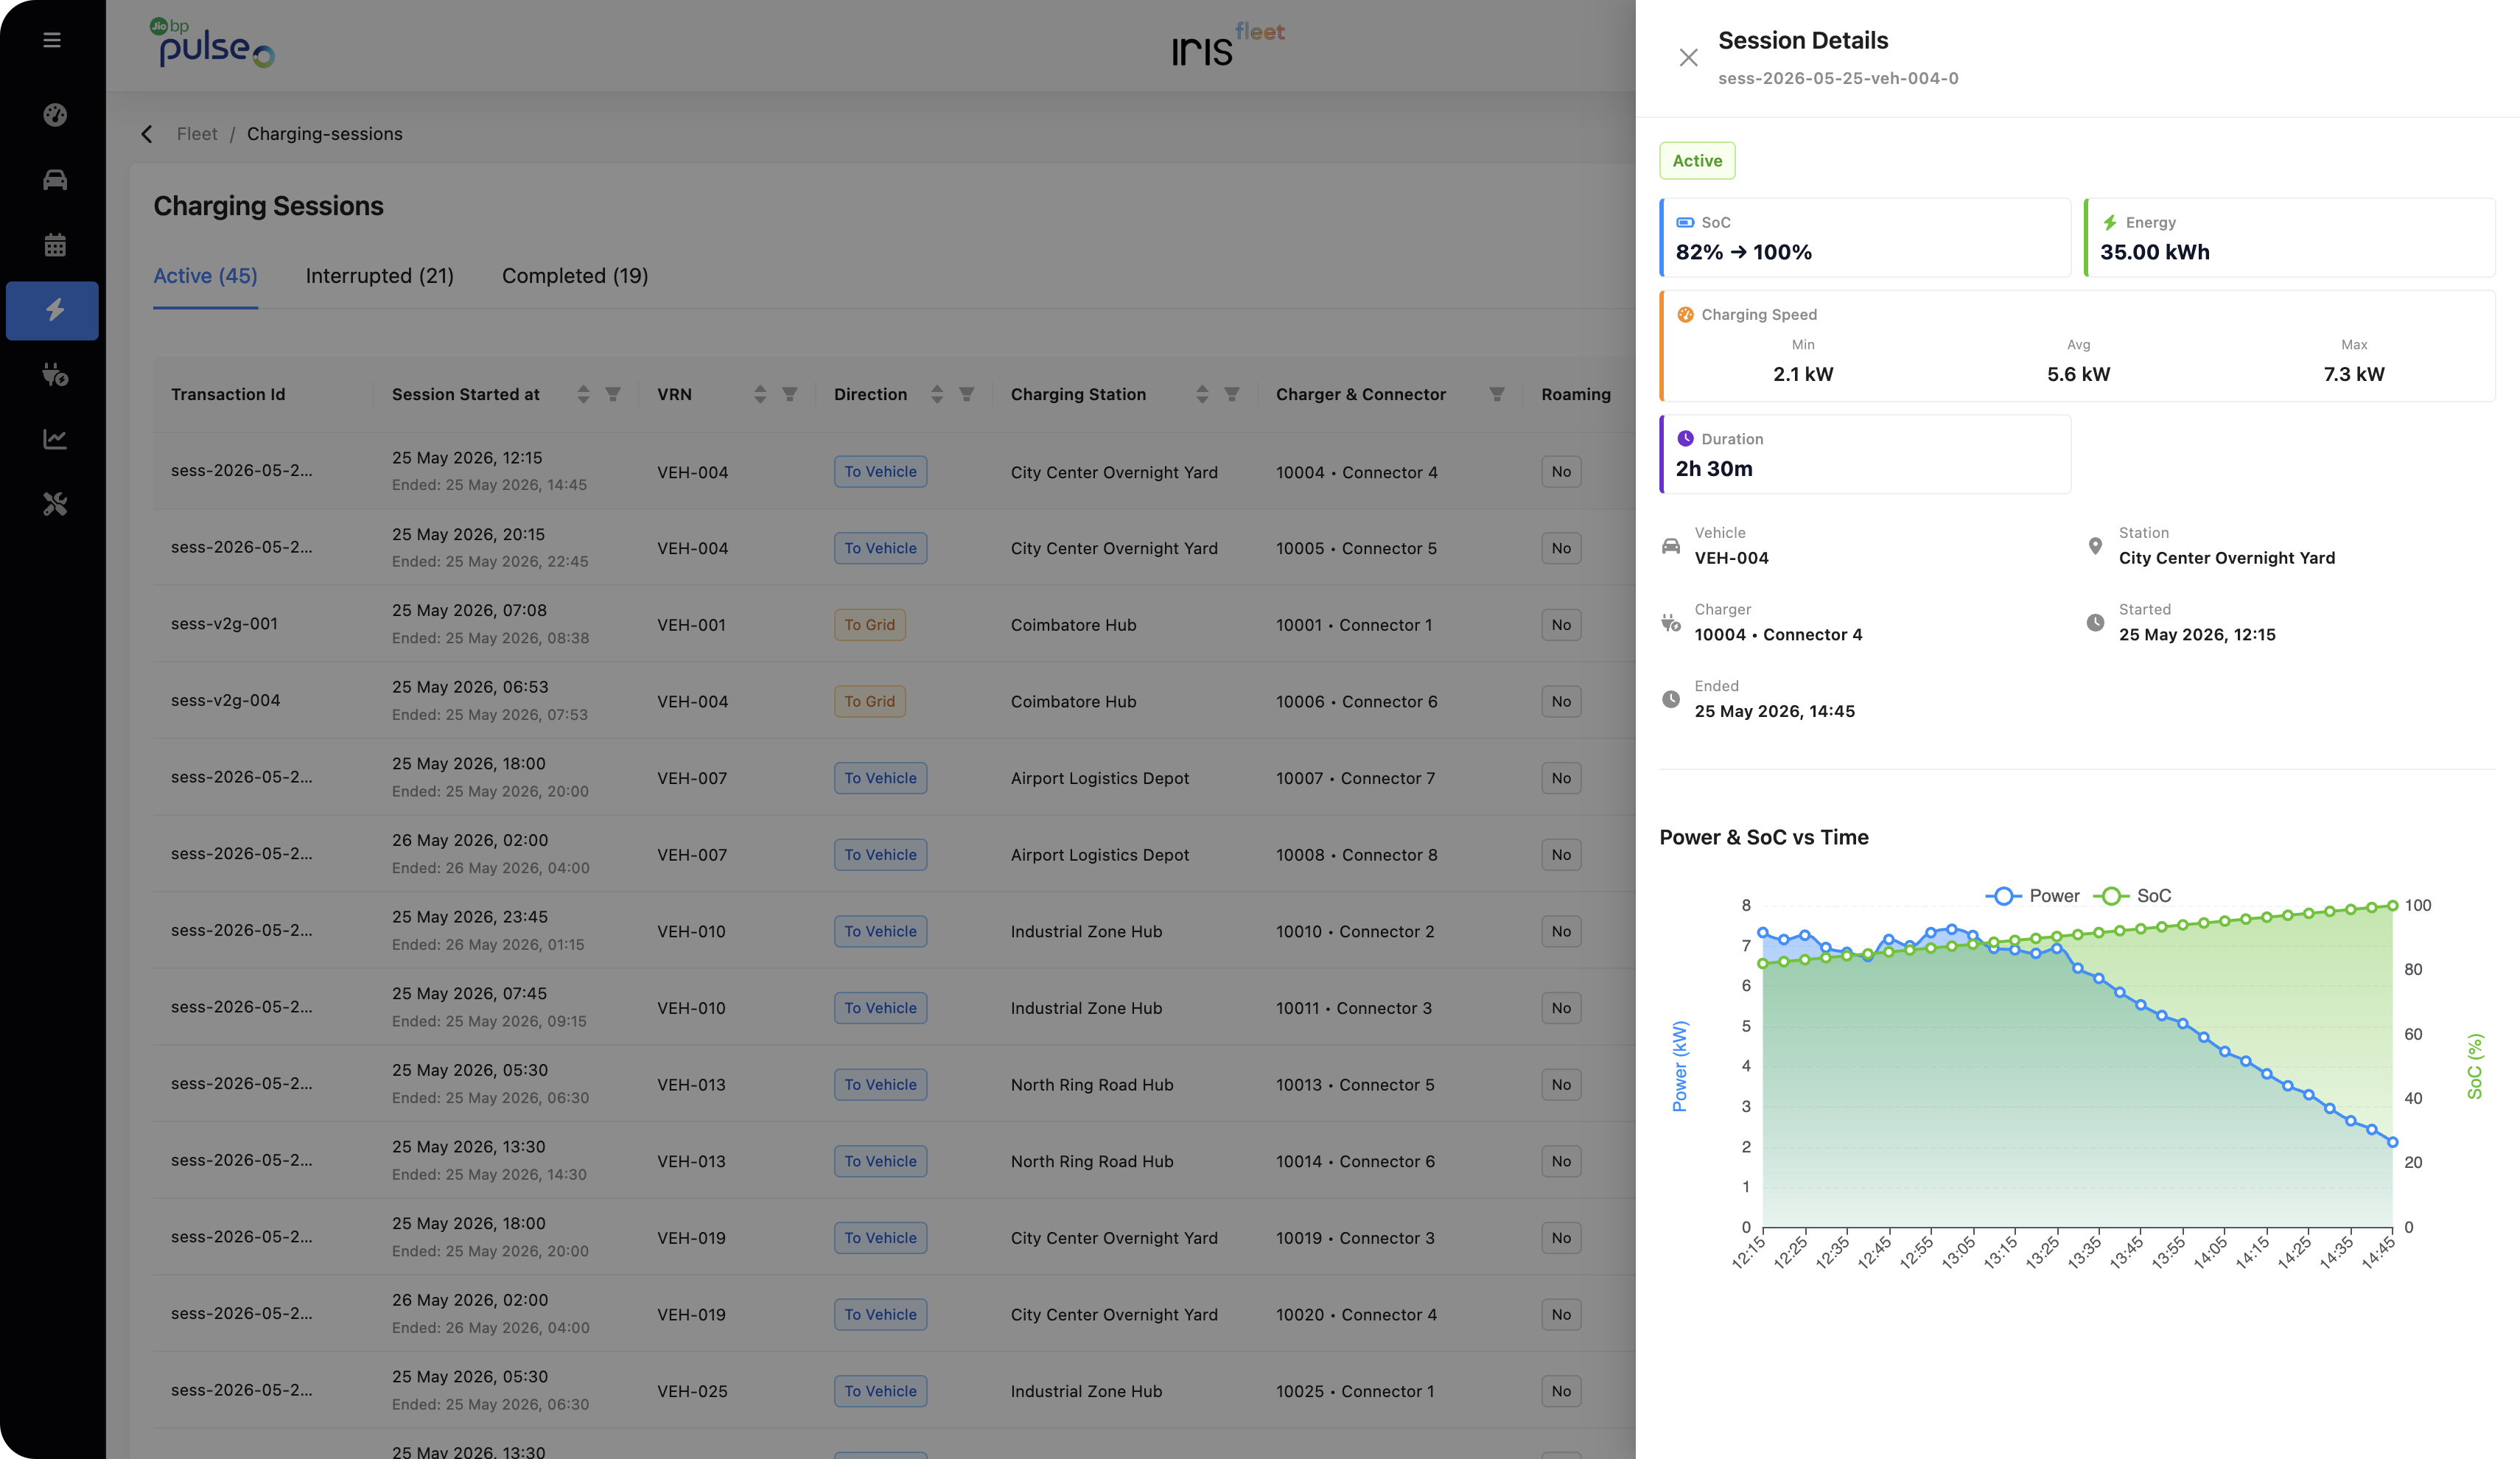Click the first Power data point at 12:15
Screen dimensions: 2520x1459
click(x=1763, y=933)
